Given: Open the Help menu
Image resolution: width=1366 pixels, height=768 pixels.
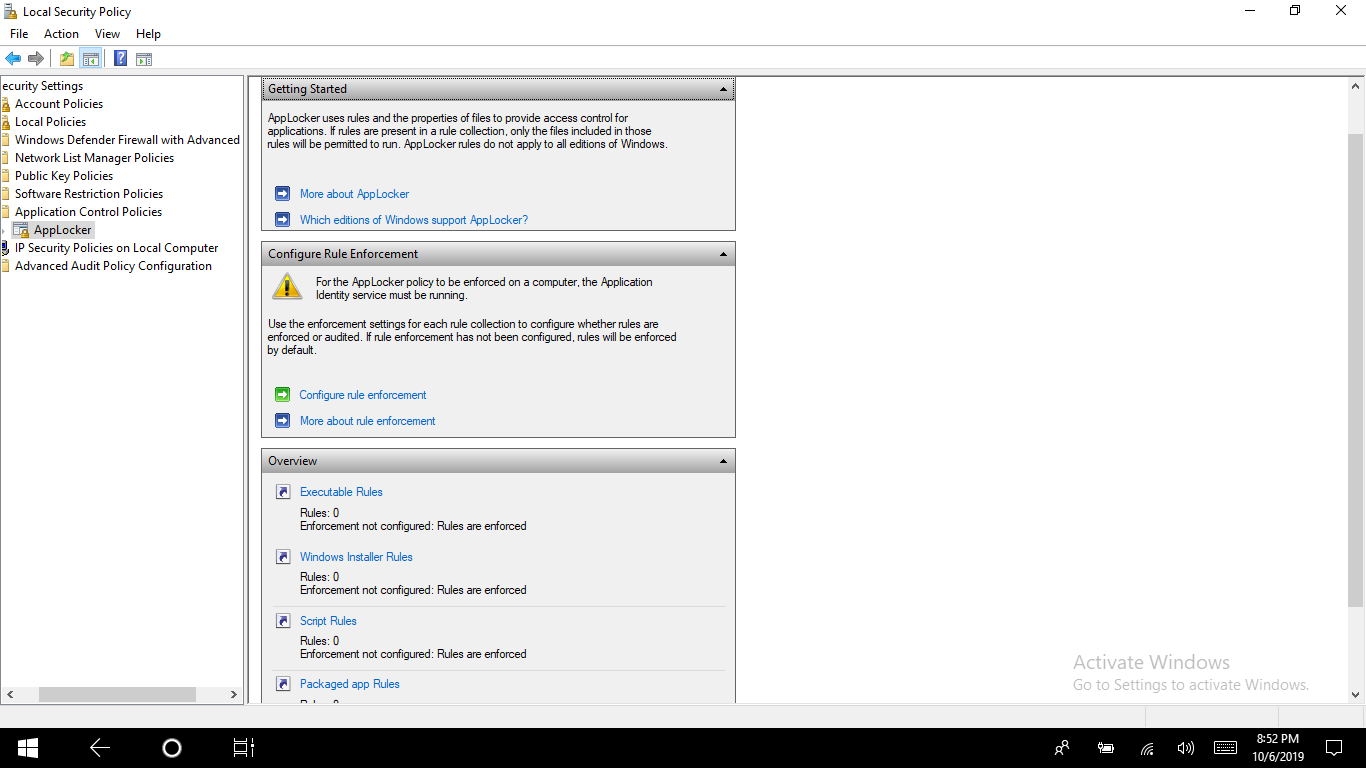Looking at the screenshot, I should [148, 34].
